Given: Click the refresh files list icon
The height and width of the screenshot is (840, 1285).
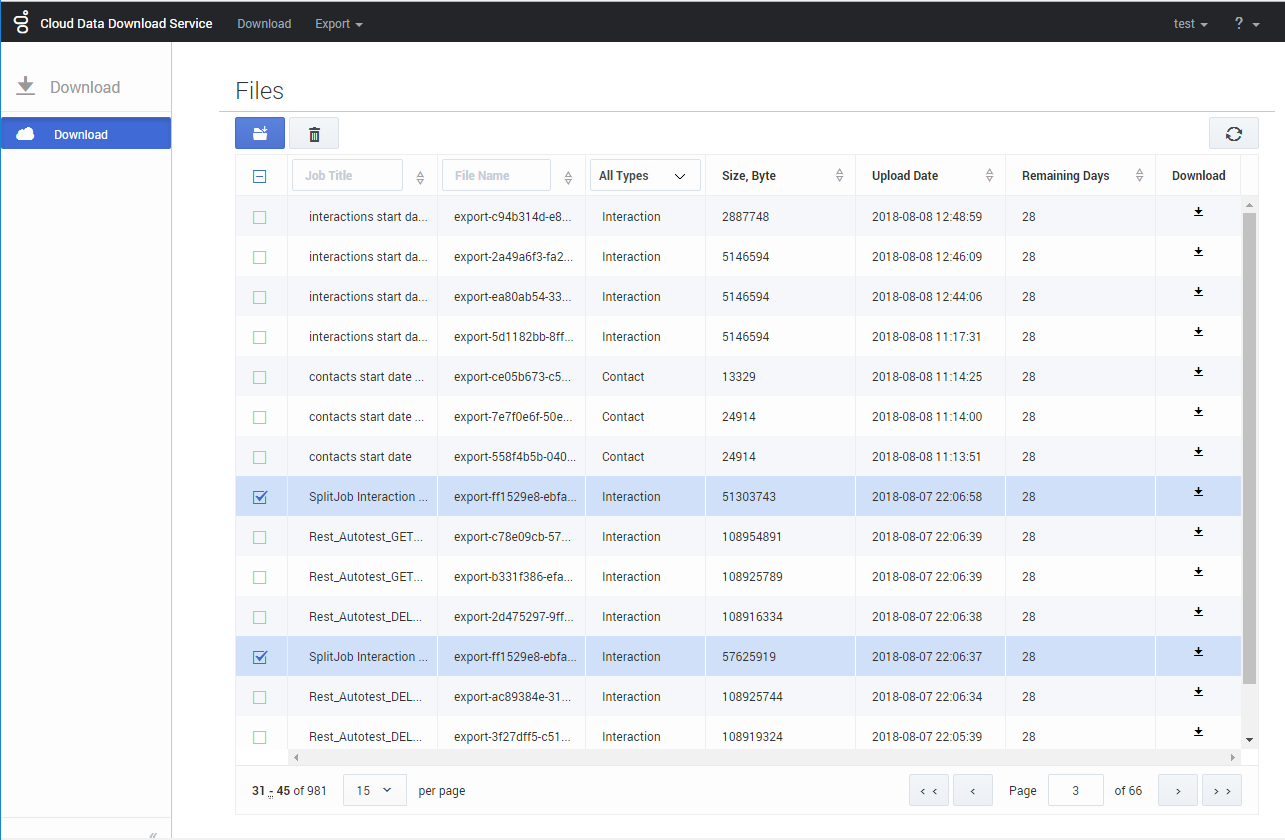Looking at the screenshot, I should pyautogui.click(x=1233, y=133).
